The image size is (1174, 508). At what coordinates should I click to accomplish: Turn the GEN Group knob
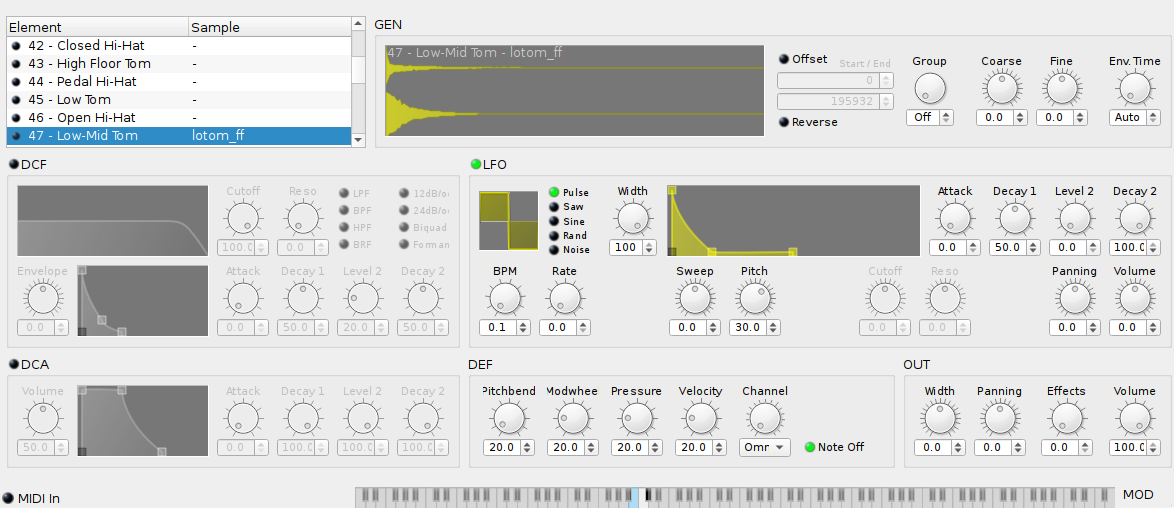929,89
